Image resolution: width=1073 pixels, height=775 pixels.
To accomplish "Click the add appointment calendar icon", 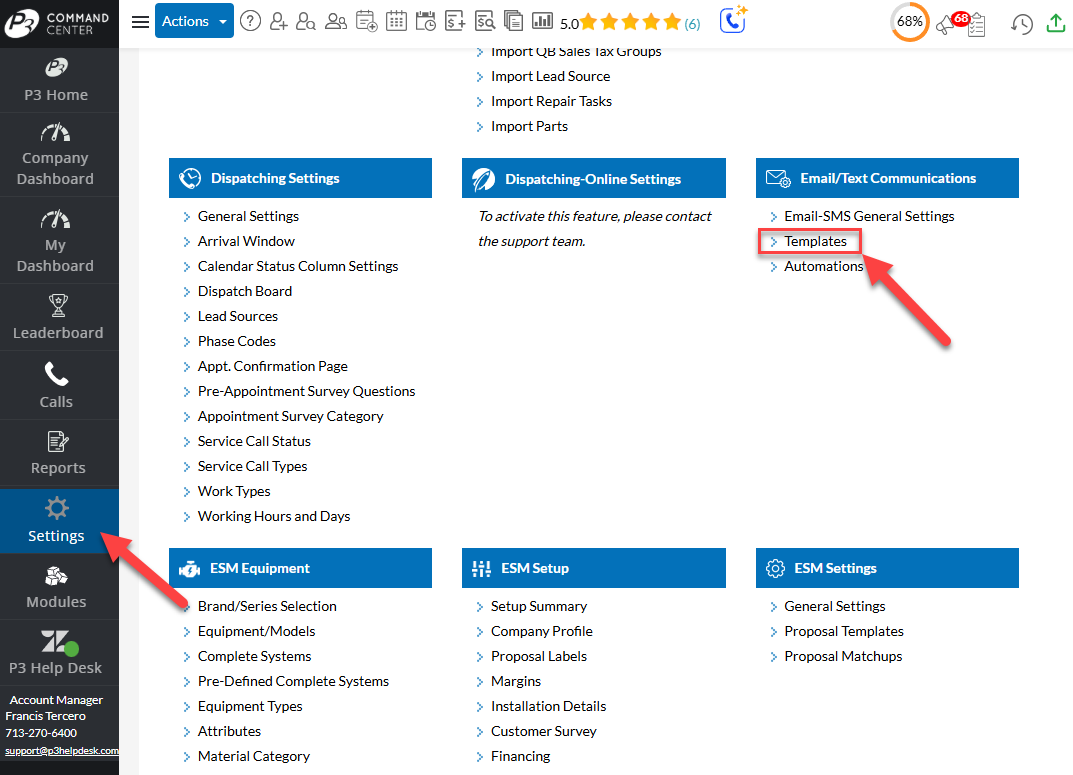I will click(366, 21).
